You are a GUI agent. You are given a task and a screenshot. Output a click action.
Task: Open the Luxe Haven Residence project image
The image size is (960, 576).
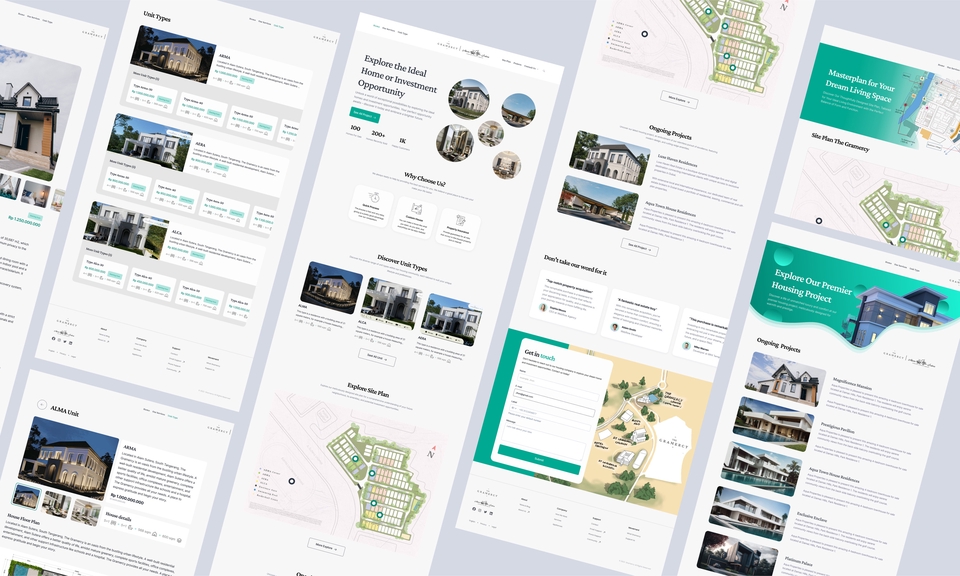point(610,157)
